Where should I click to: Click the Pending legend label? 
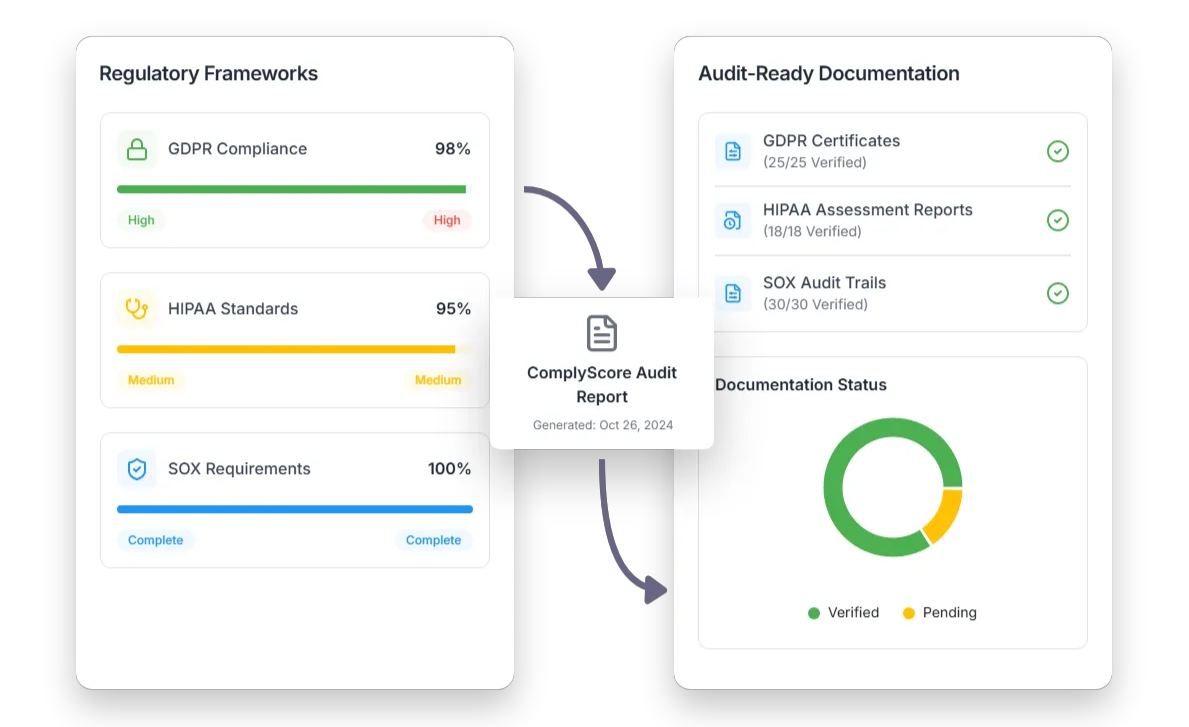tap(949, 613)
